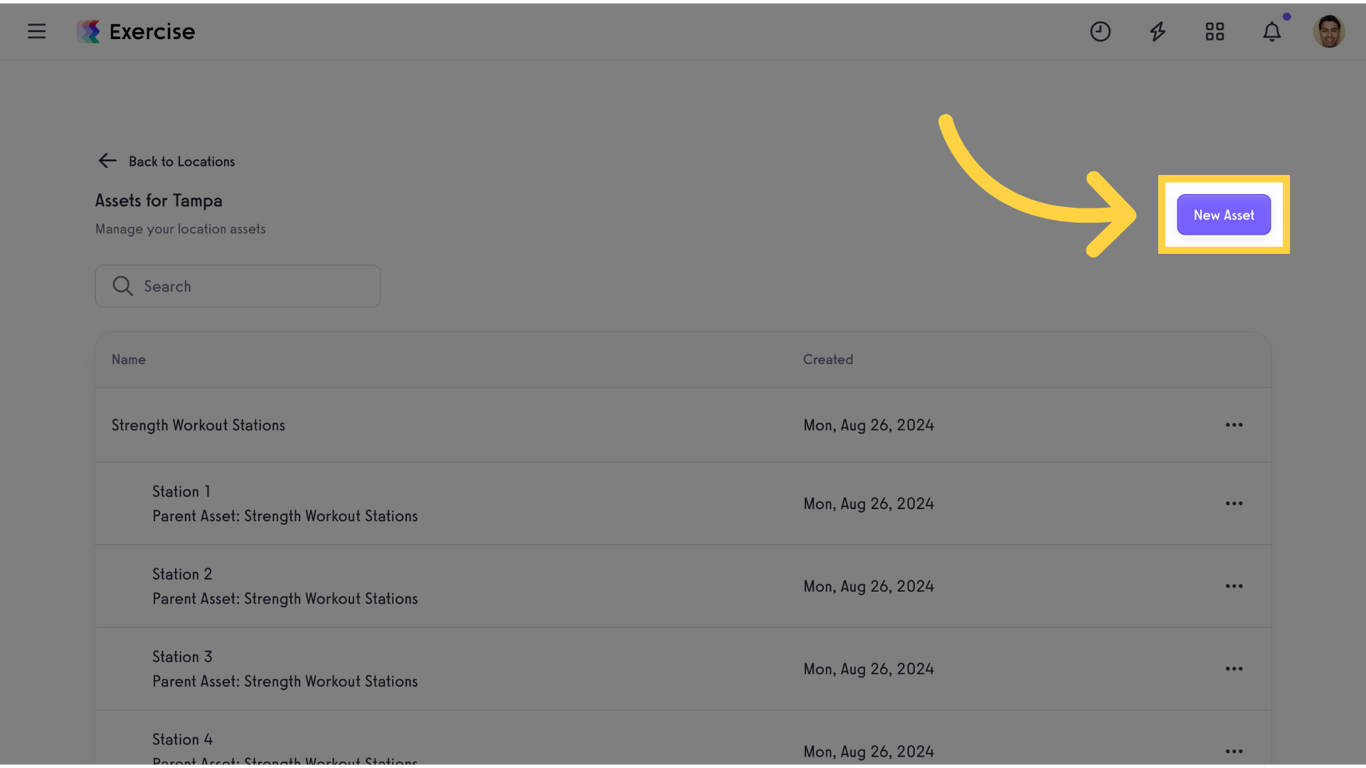
Task: Select the Strength Workout Stations row
Action: (198, 425)
